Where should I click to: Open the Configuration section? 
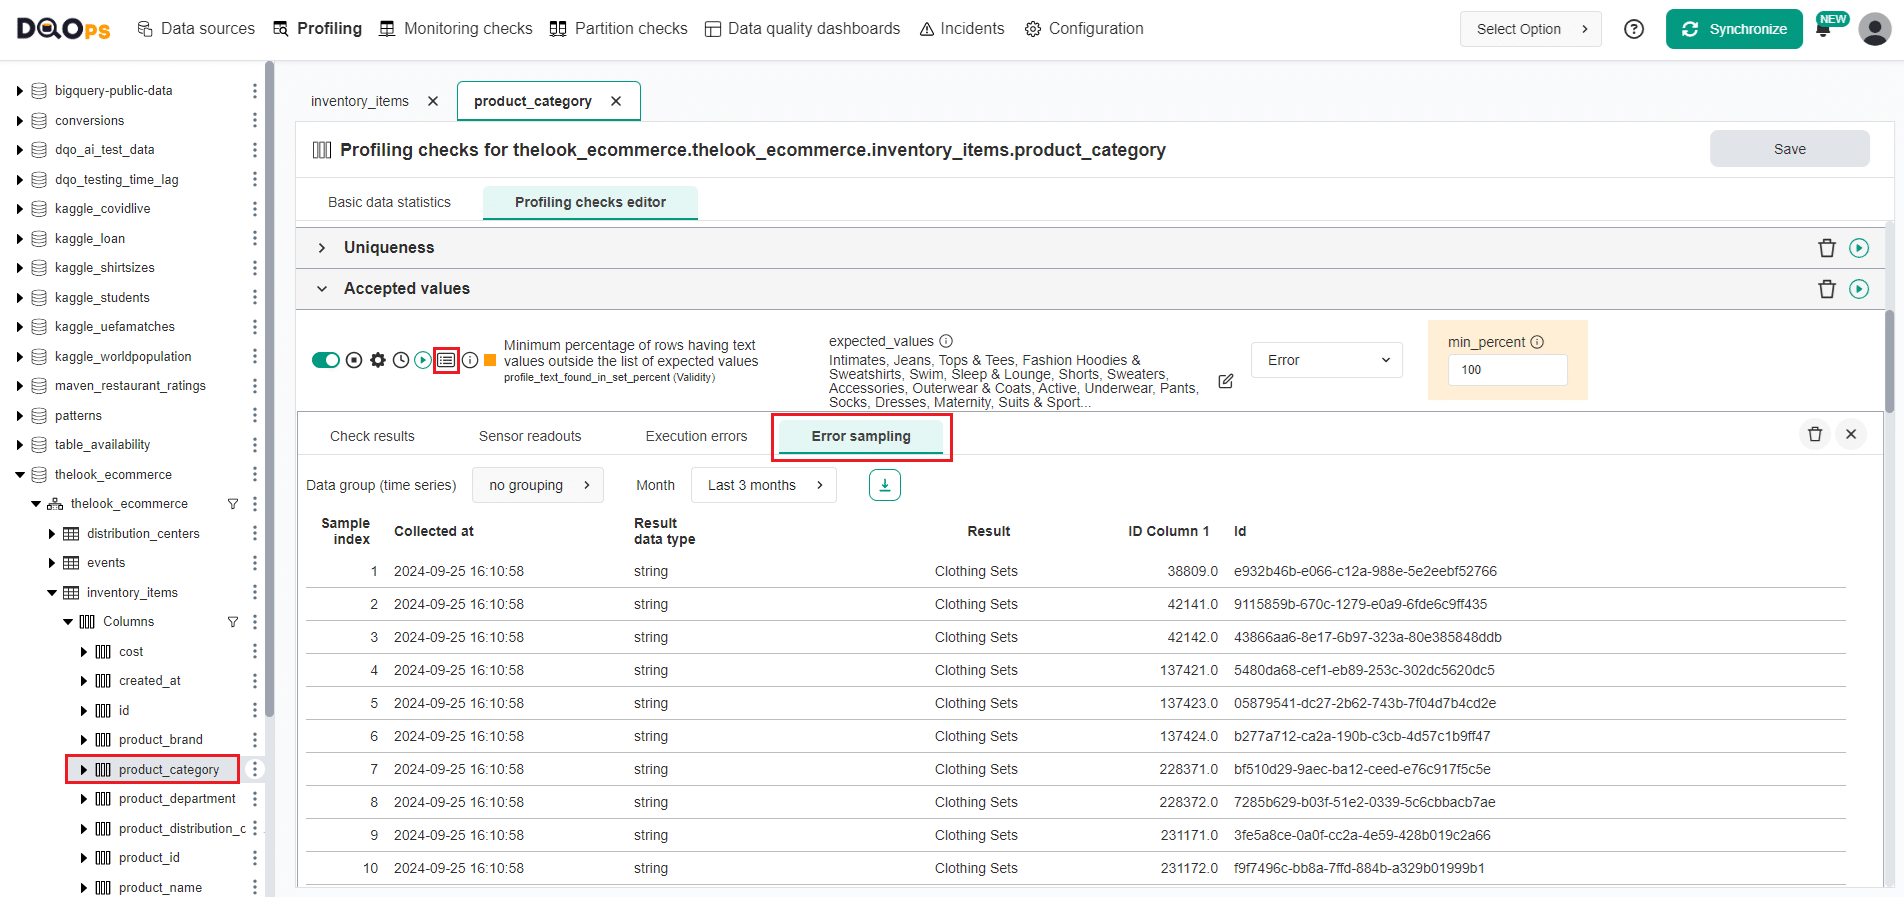coord(1084,29)
